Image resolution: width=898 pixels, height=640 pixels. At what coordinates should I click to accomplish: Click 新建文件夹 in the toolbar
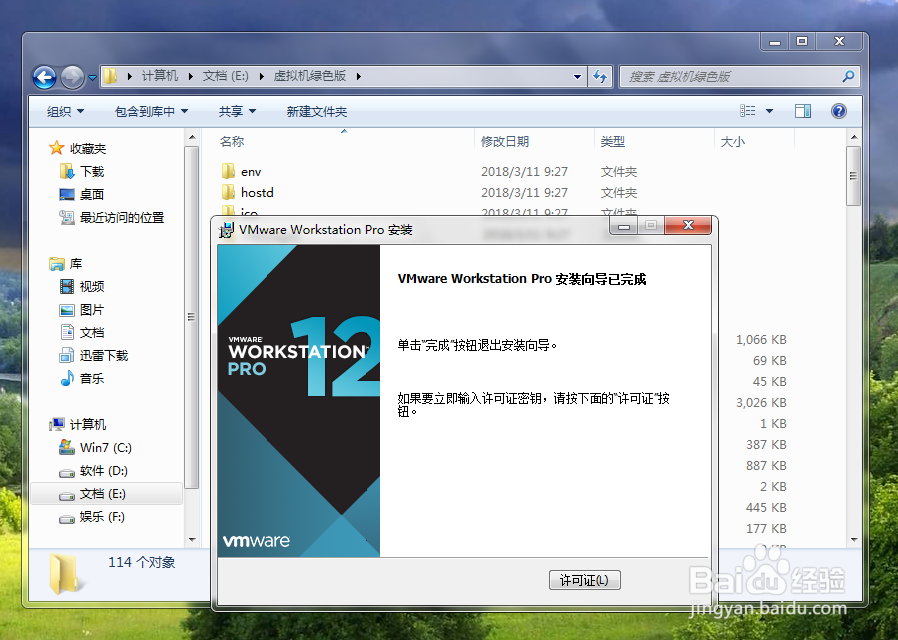click(317, 112)
